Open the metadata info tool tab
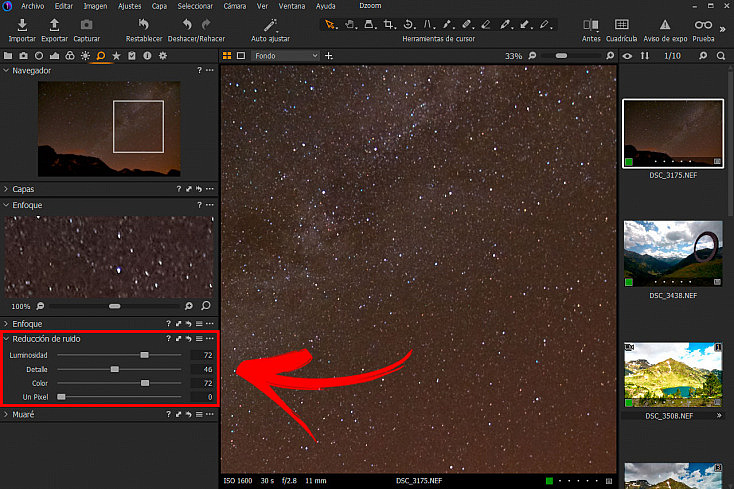Image resolution: width=734 pixels, height=489 pixels. (147, 56)
